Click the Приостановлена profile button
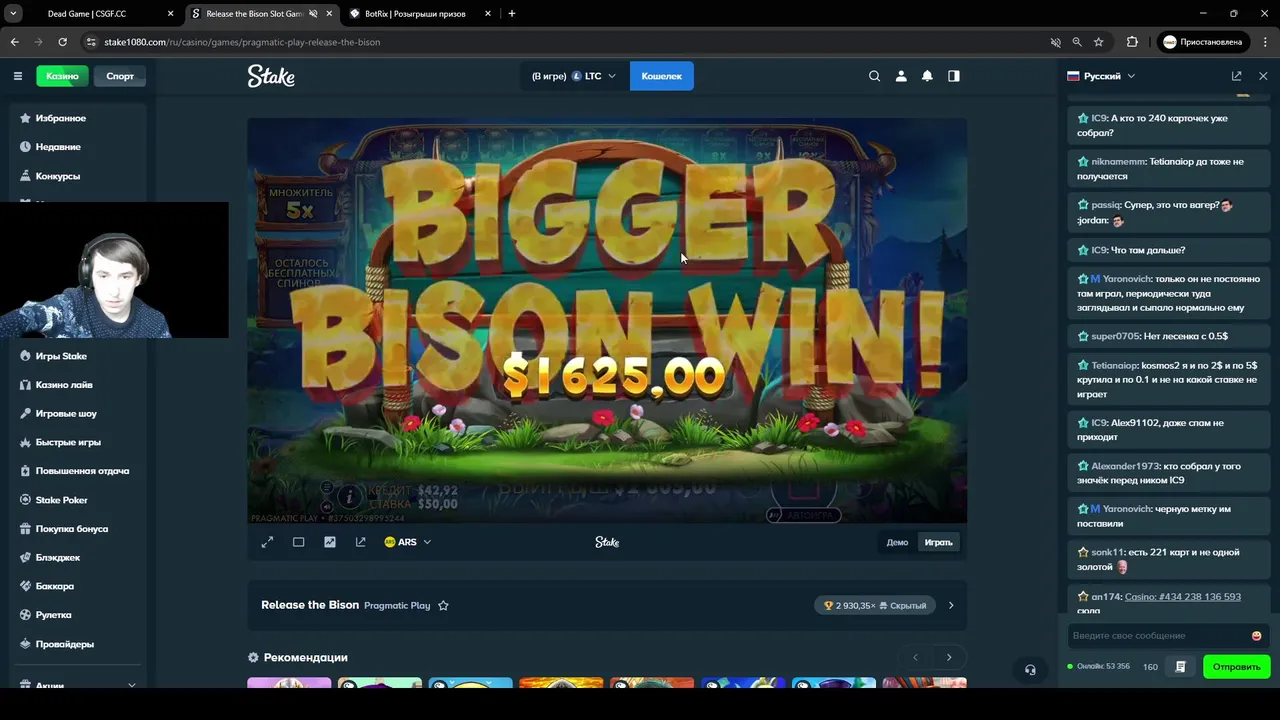 (1203, 42)
